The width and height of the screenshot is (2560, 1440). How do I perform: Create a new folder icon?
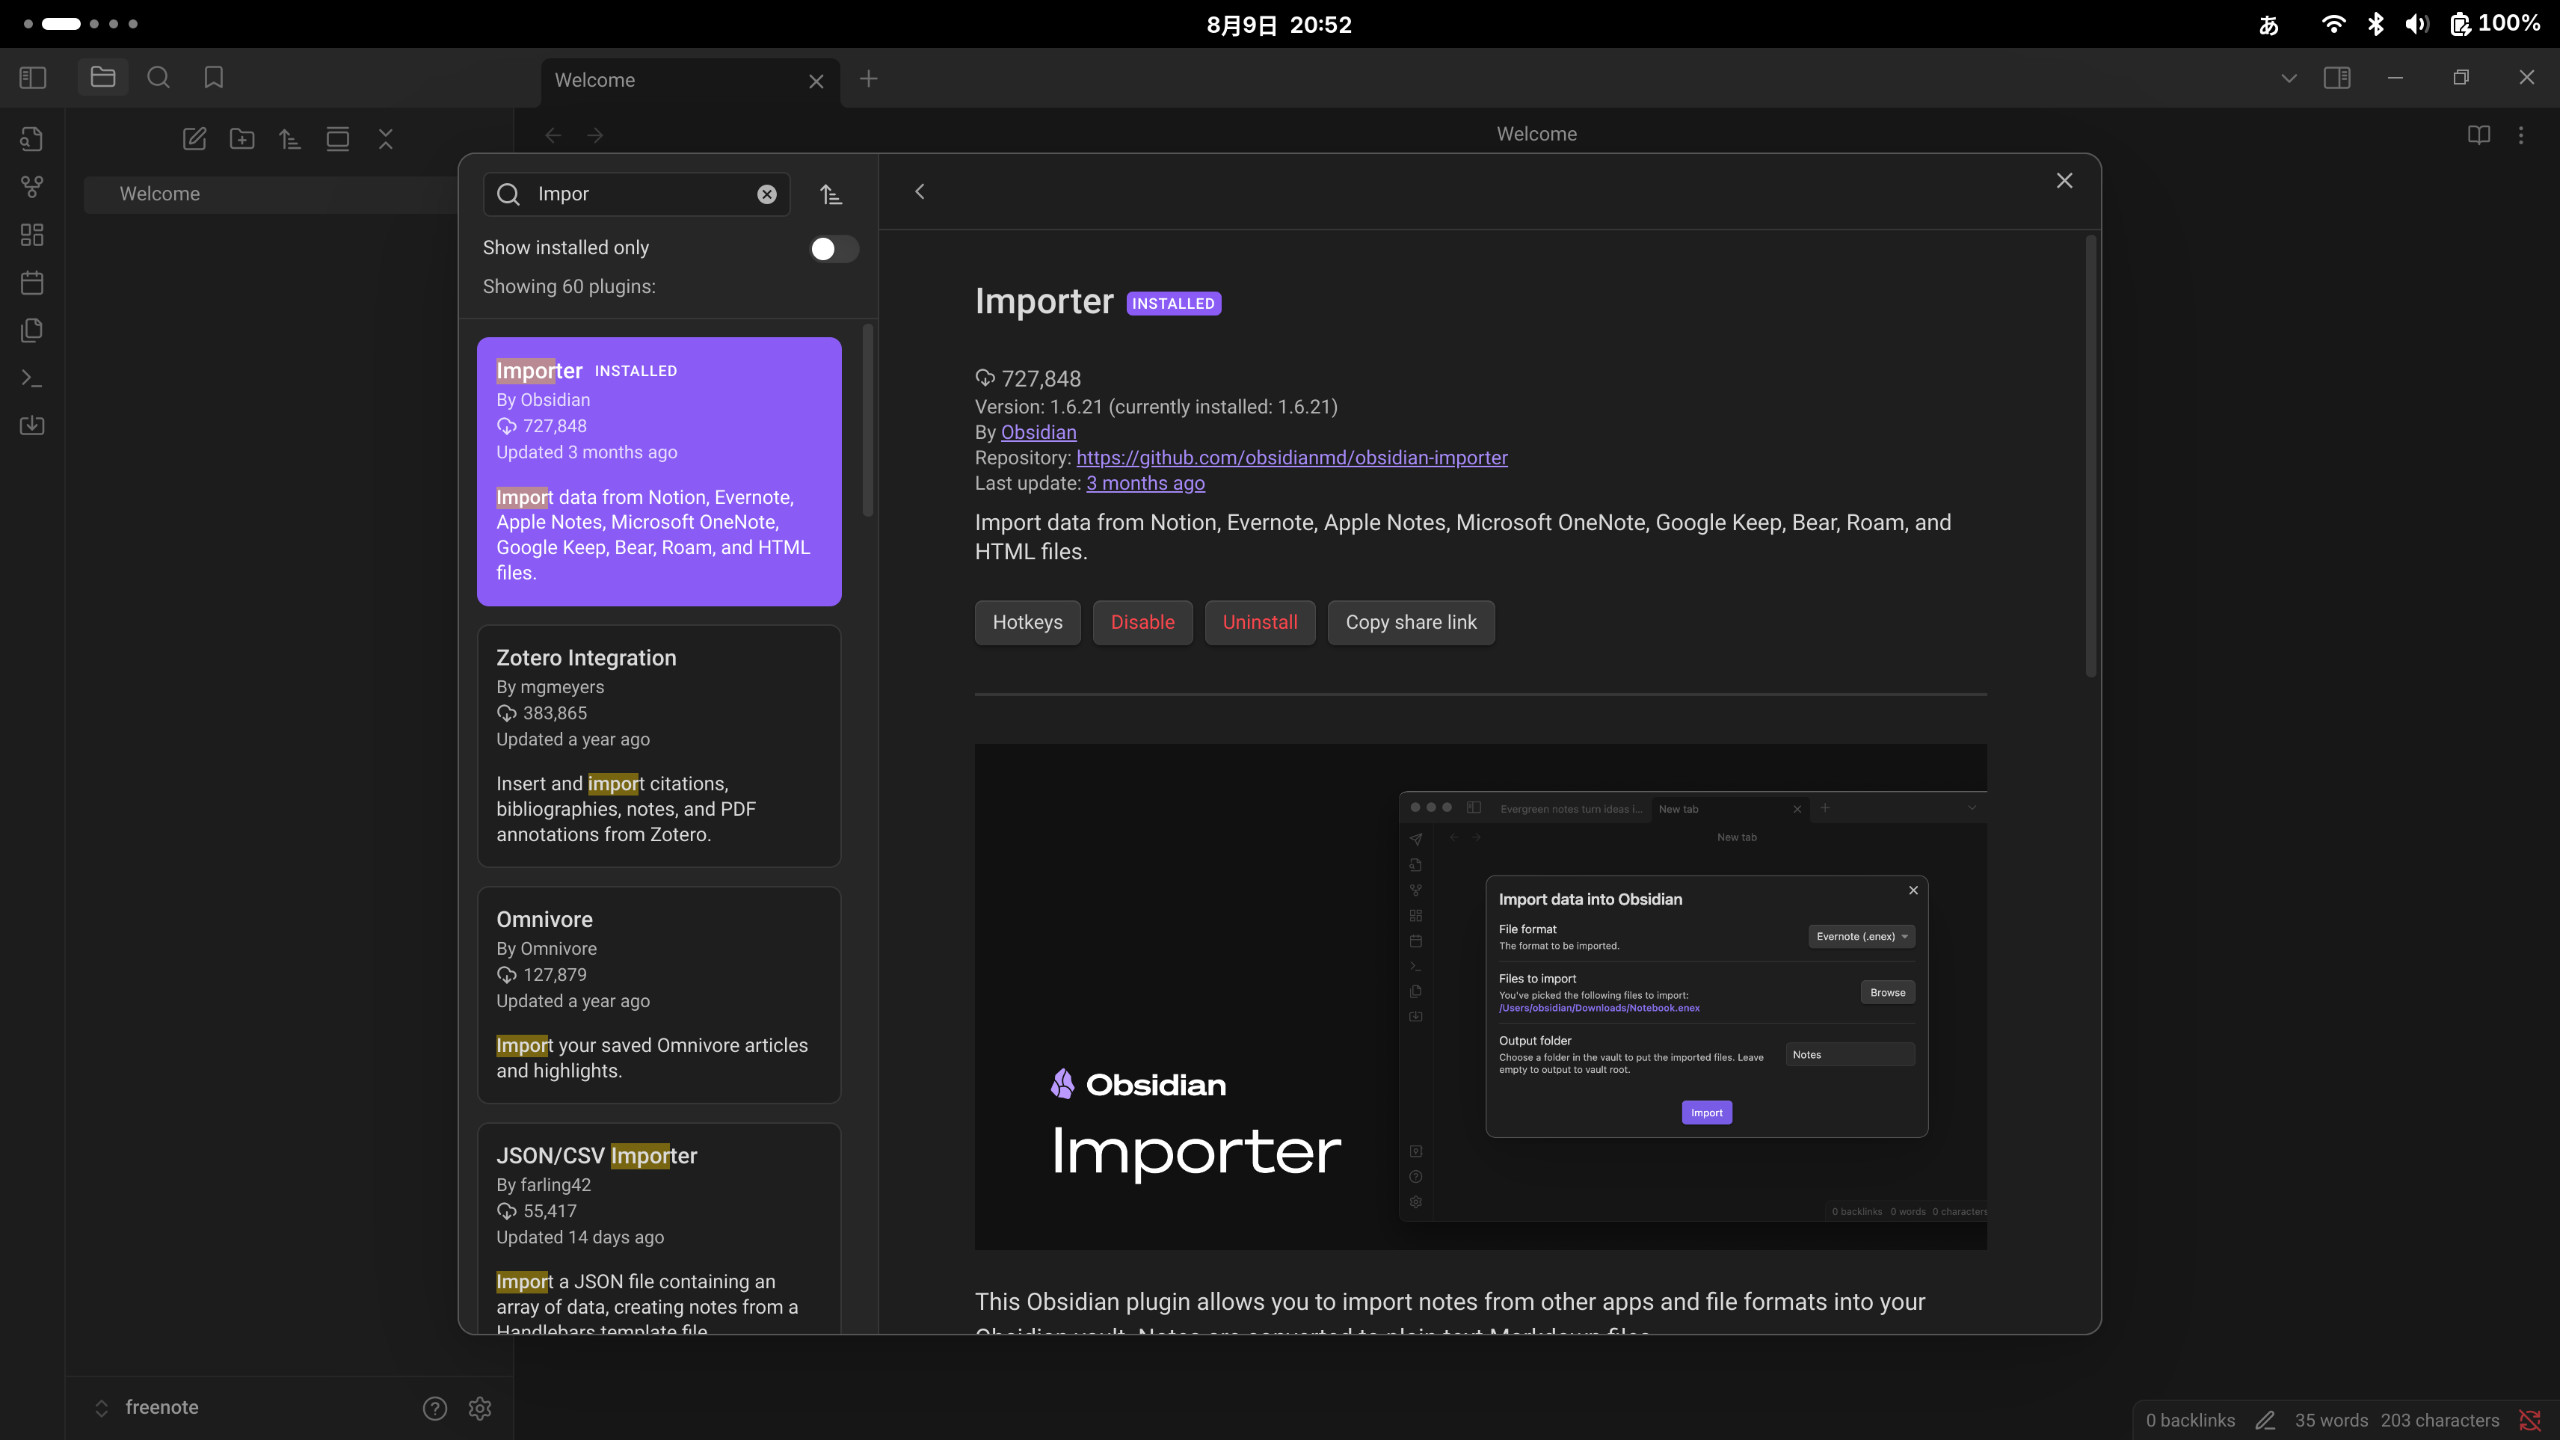point(242,139)
